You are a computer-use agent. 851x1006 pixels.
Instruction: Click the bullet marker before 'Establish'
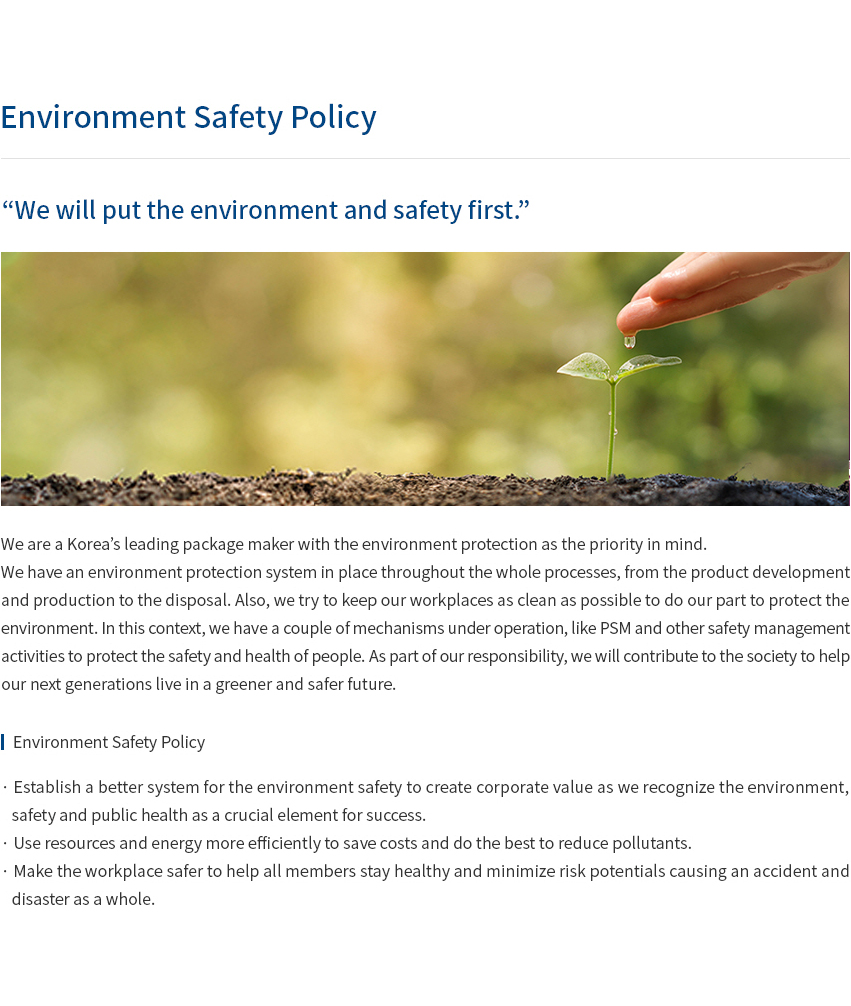click(x=5, y=787)
